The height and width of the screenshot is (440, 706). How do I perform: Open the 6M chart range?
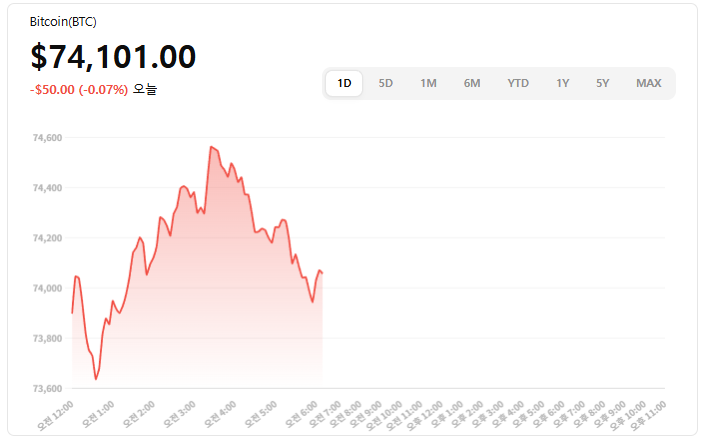coord(472,83)
